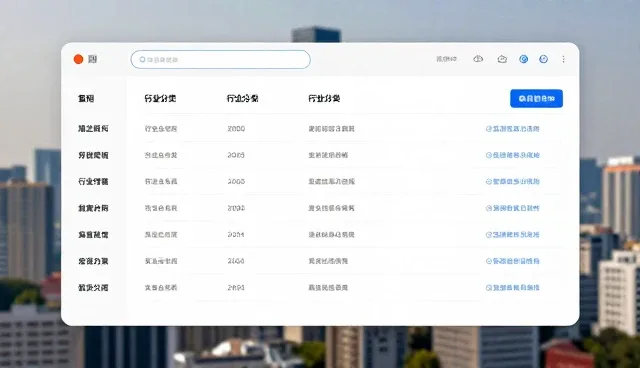The width and height of the screenshot is (640, 368).
Task: Open the cloud upload icon in header
Action: click(478, 59)
